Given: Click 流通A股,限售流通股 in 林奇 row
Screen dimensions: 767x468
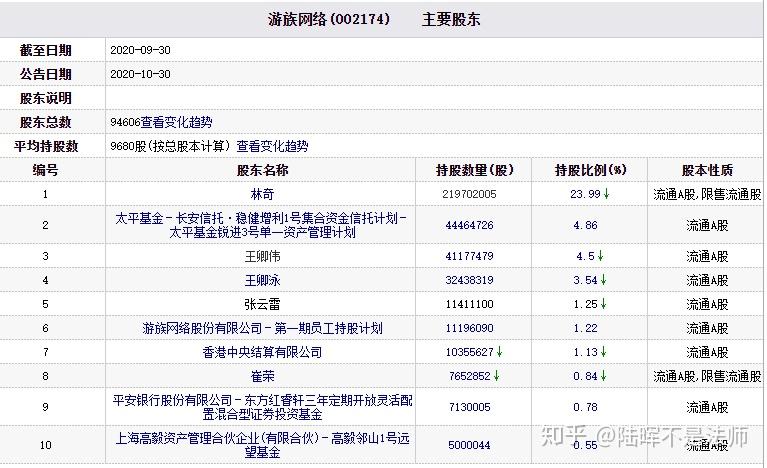Looking at the screenshot, I should [x=707, y=194].
